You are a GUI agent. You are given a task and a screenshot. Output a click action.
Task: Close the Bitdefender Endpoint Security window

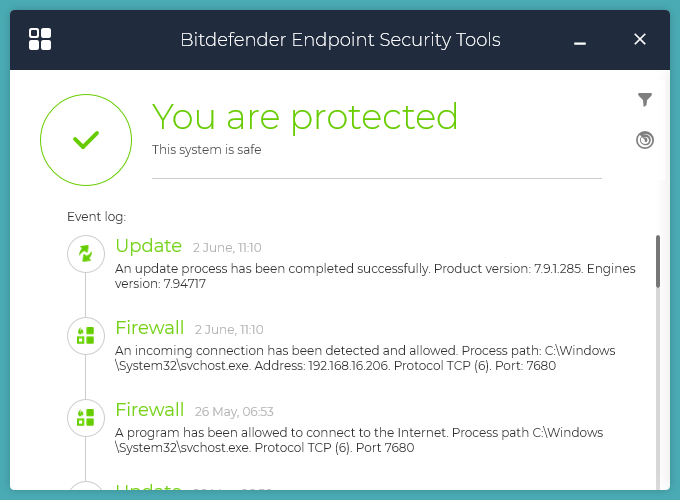640,40
